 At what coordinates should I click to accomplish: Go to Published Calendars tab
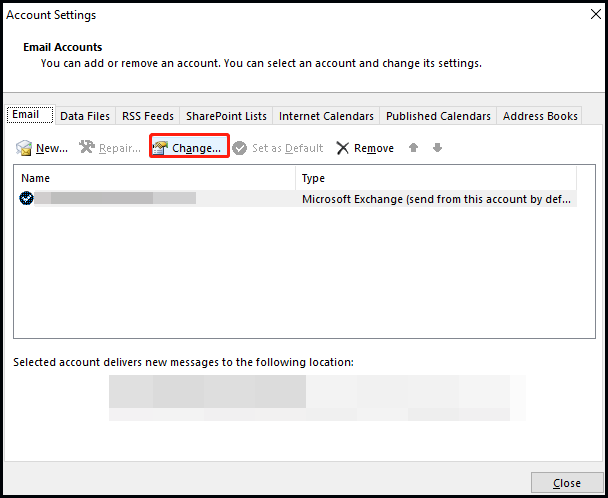coord(438,116)
